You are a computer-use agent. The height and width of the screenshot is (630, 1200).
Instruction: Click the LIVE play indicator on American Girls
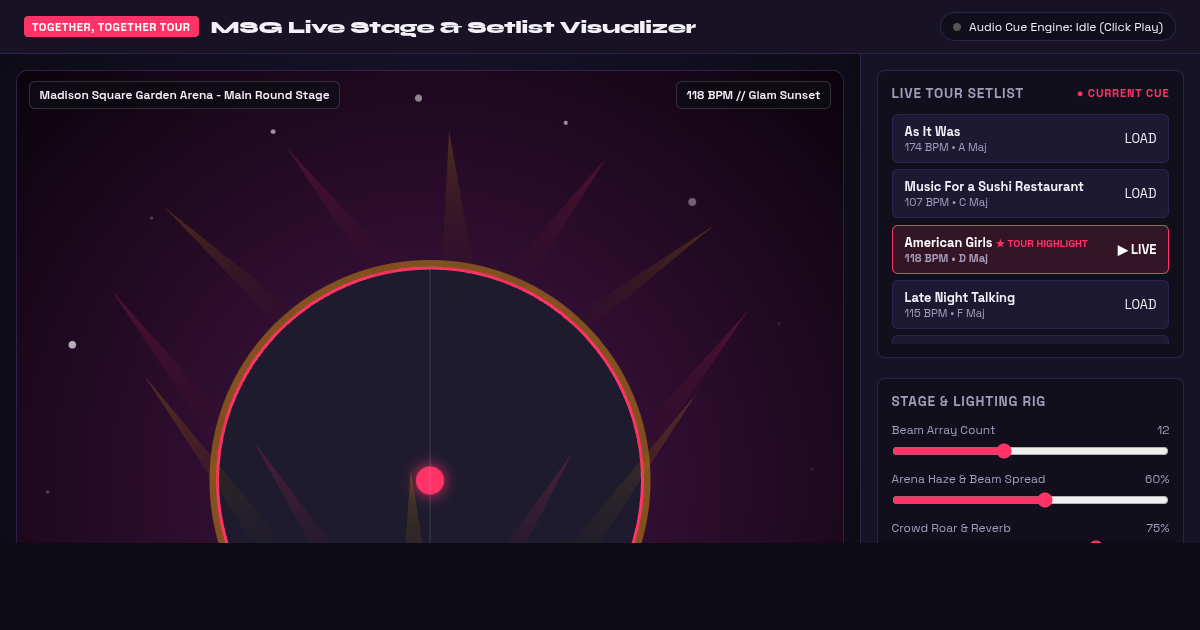click(1137, 250)
